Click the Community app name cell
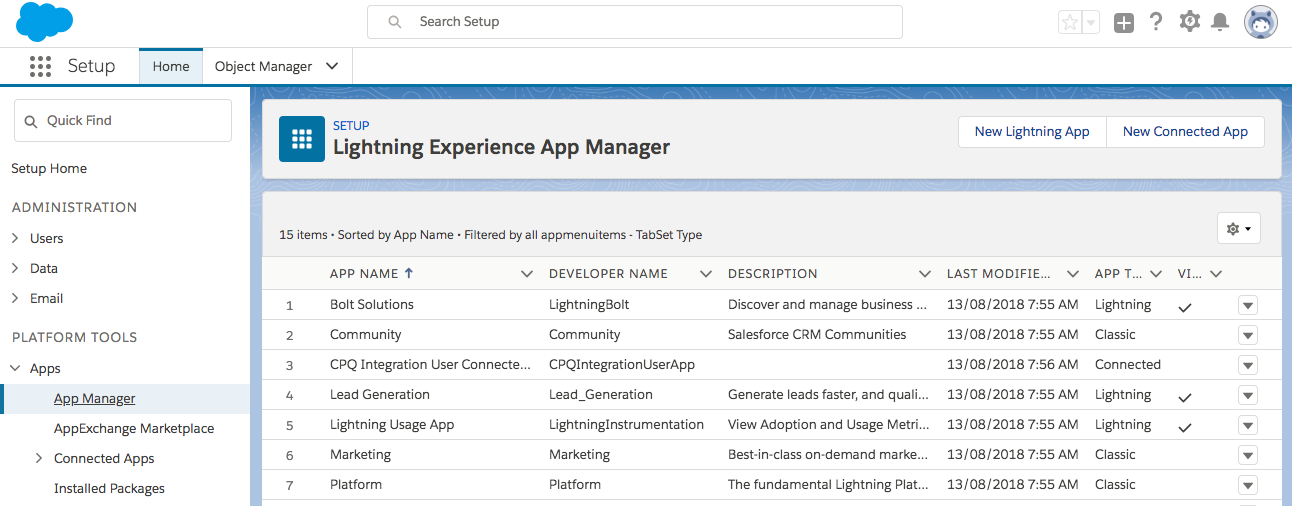Screen dimensions: 1292x506 366,334
